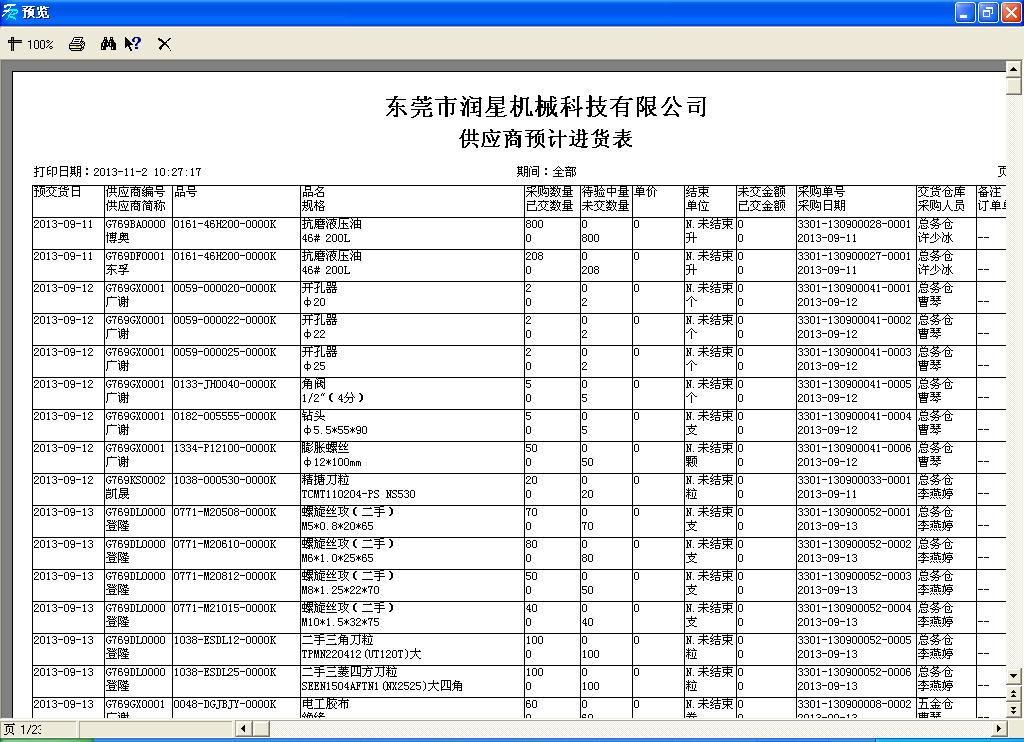The width and height of the screenshot is (1024, 742).
Task: Click item number 0182-005555-0000K
Action: click(x=225, y=416)
